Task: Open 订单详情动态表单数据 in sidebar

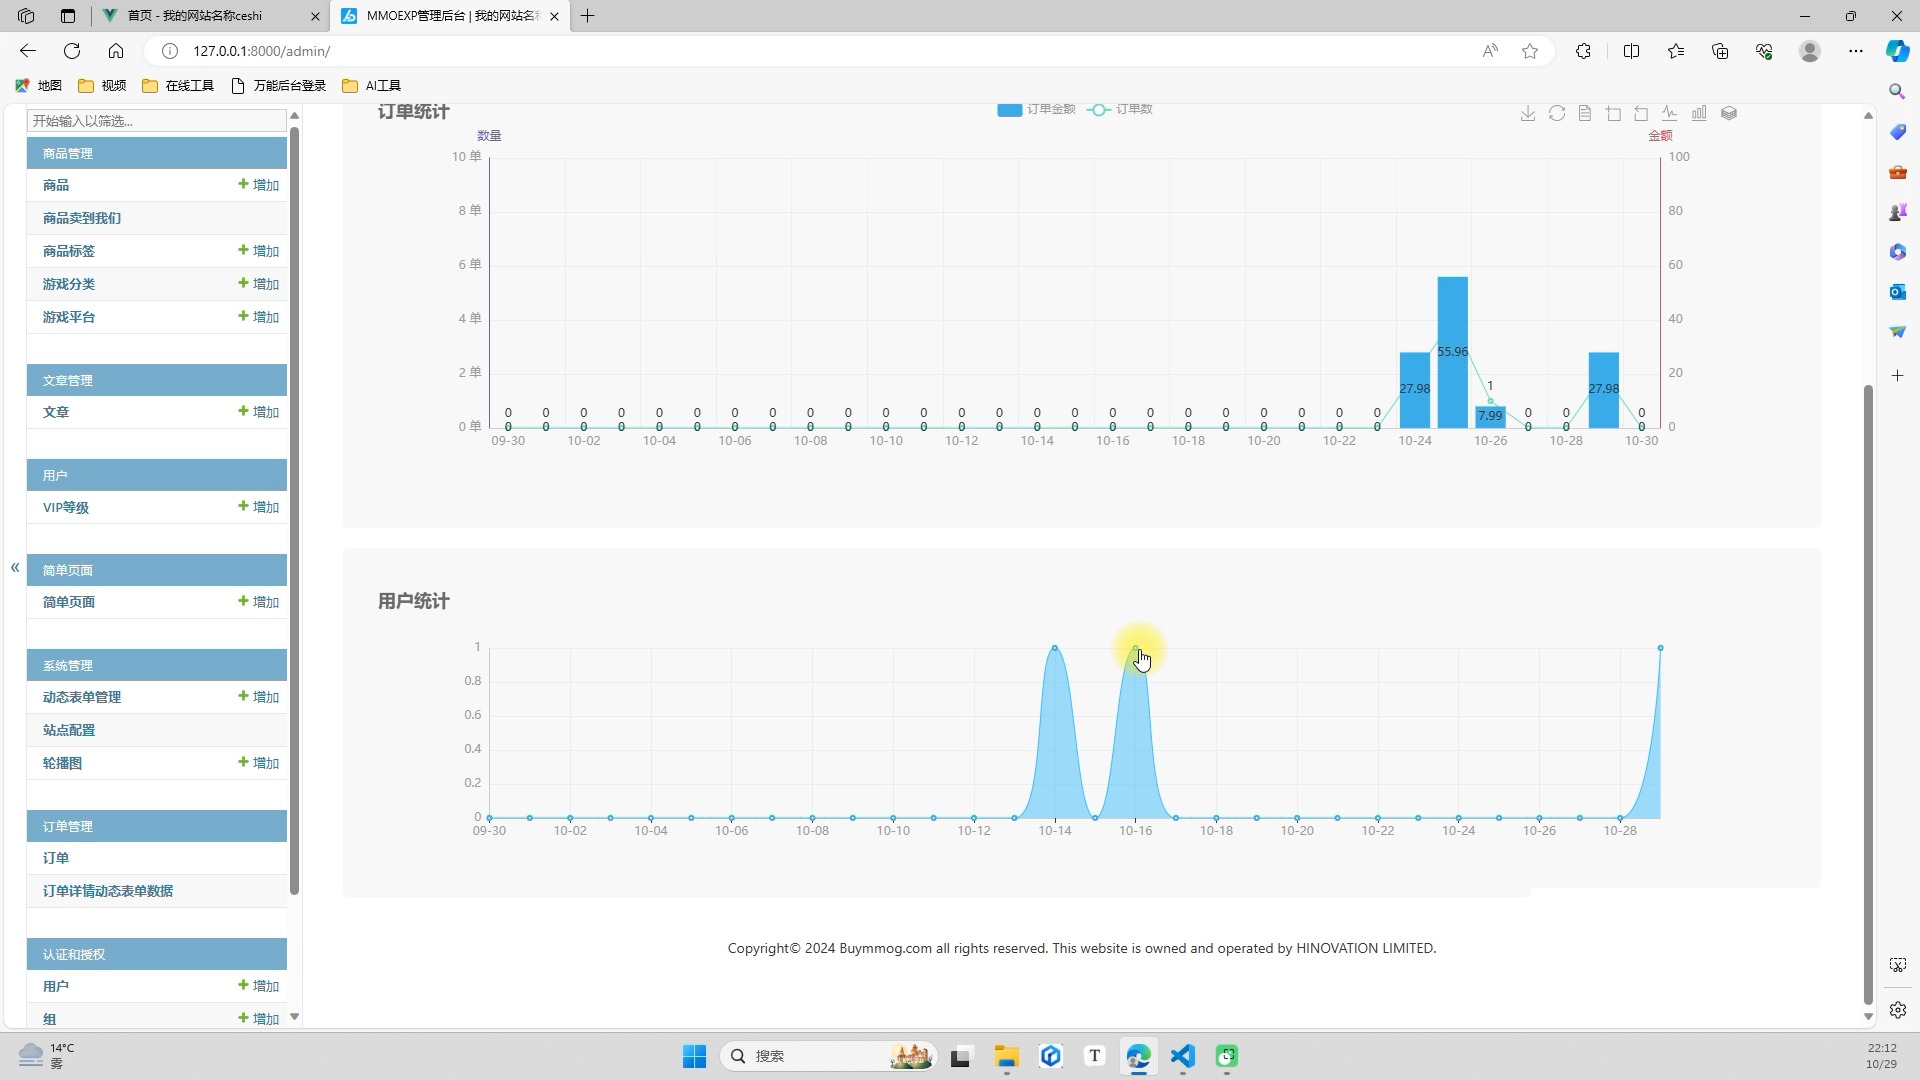Action: click(x=108, y=891)
